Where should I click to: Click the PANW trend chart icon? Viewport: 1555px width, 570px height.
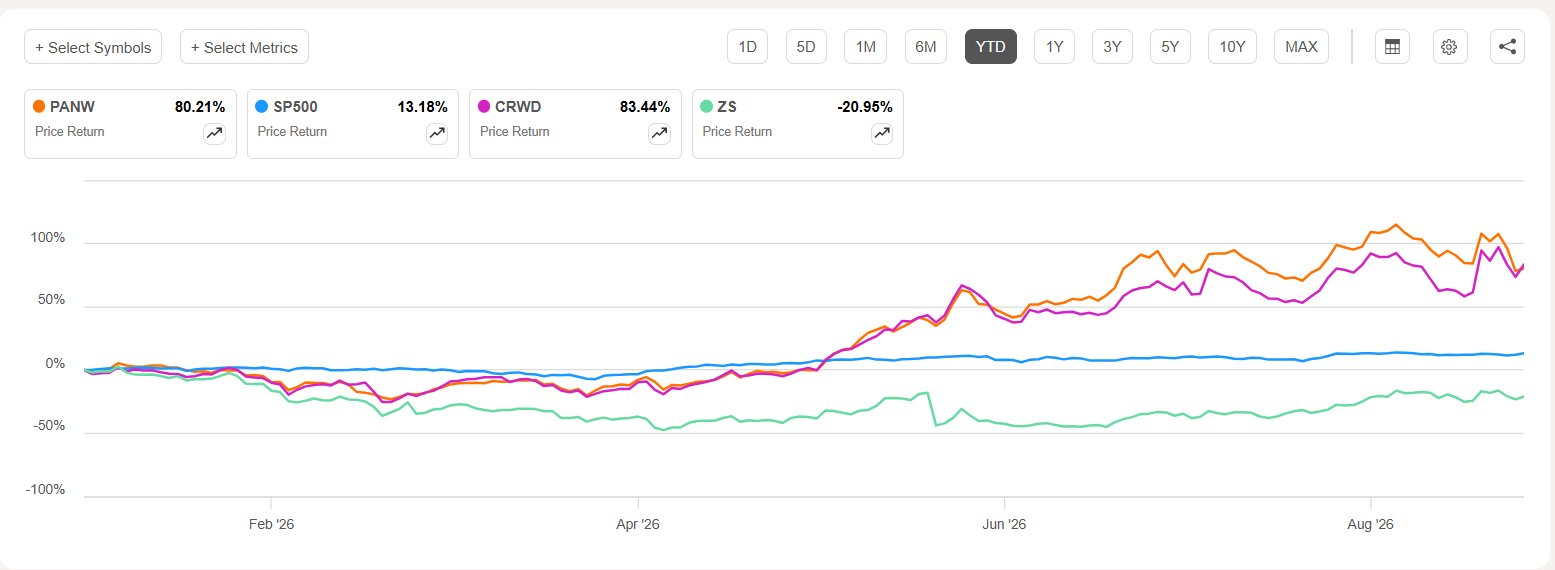pos(214,133)
